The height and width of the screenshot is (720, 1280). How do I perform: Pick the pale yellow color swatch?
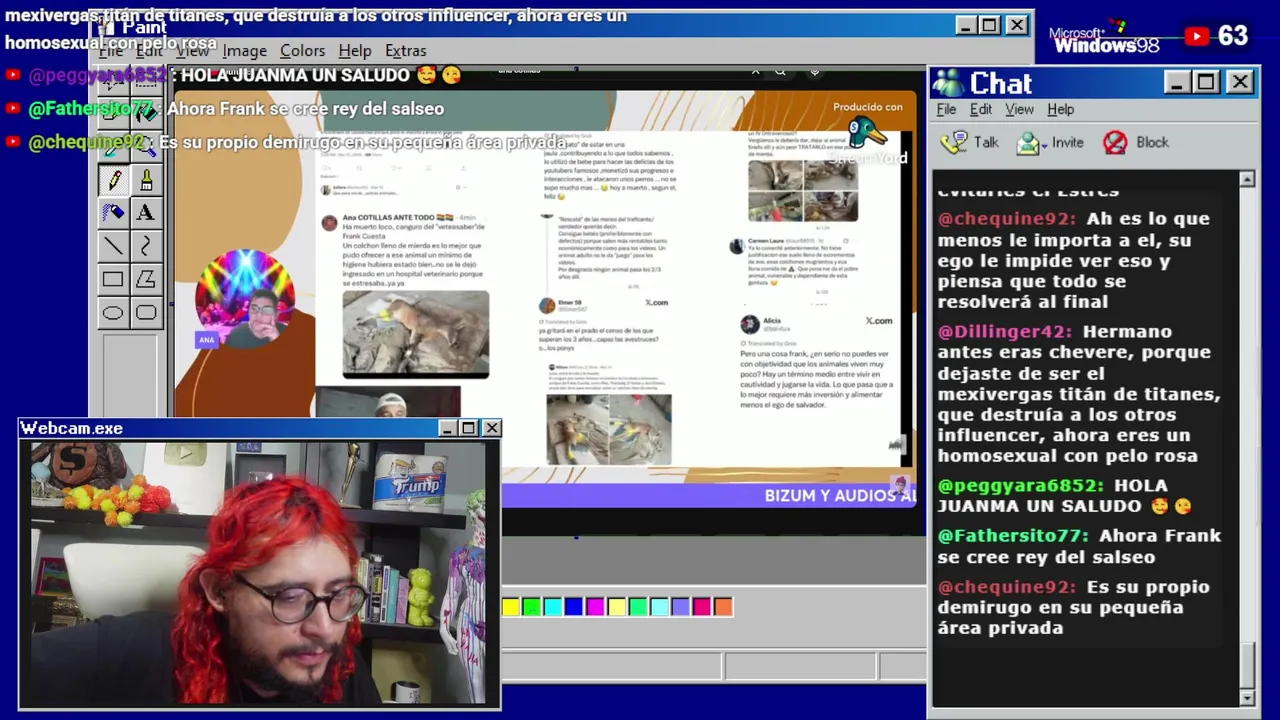(x=617, y=606)
